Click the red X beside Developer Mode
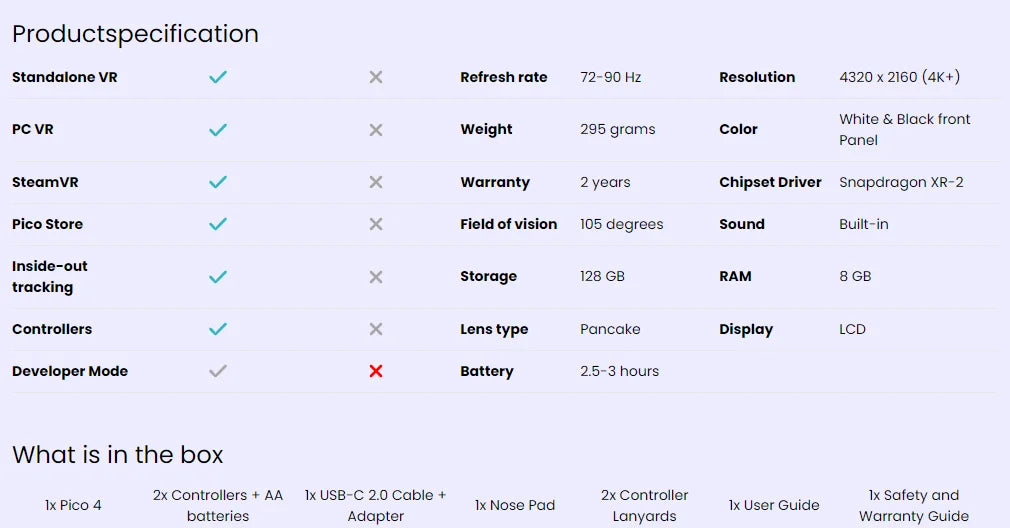This screenshot has width=1010, height=528. point(376,371)
